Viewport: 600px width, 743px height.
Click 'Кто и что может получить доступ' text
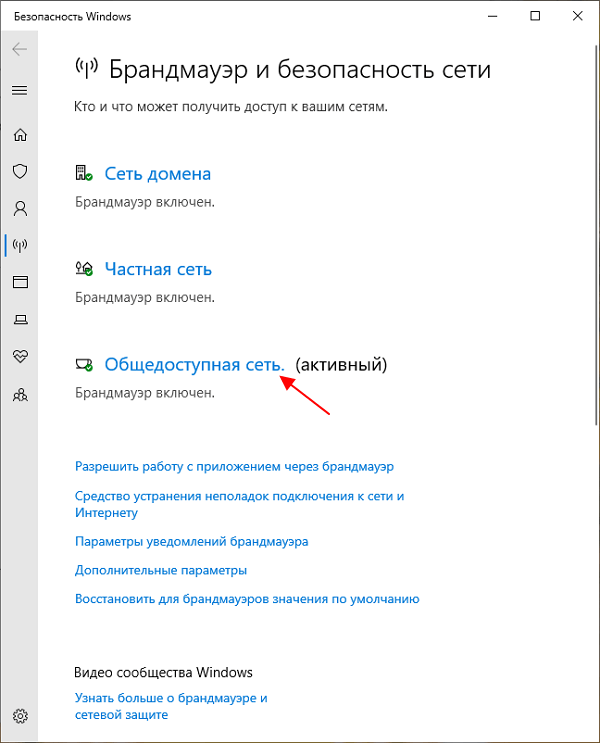pos(231,107)
